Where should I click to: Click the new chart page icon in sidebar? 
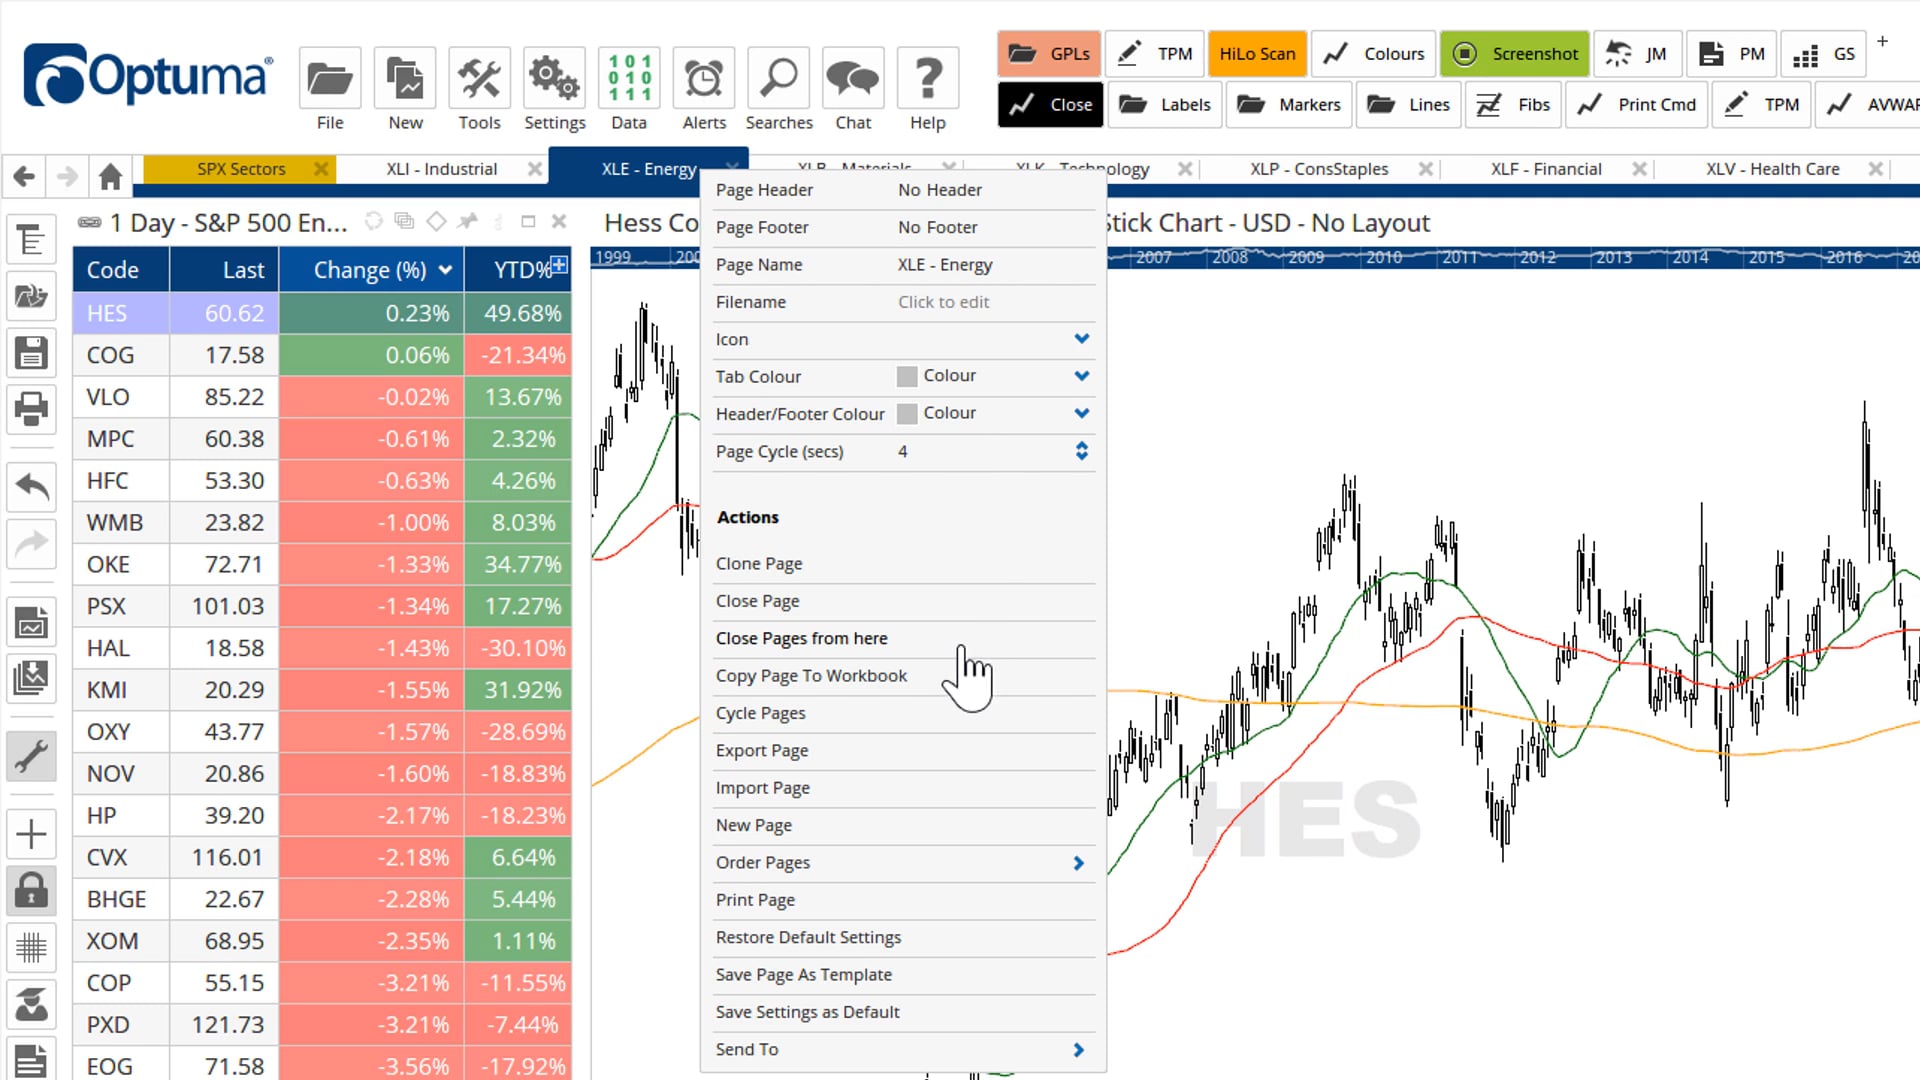[x=31, y=623]
